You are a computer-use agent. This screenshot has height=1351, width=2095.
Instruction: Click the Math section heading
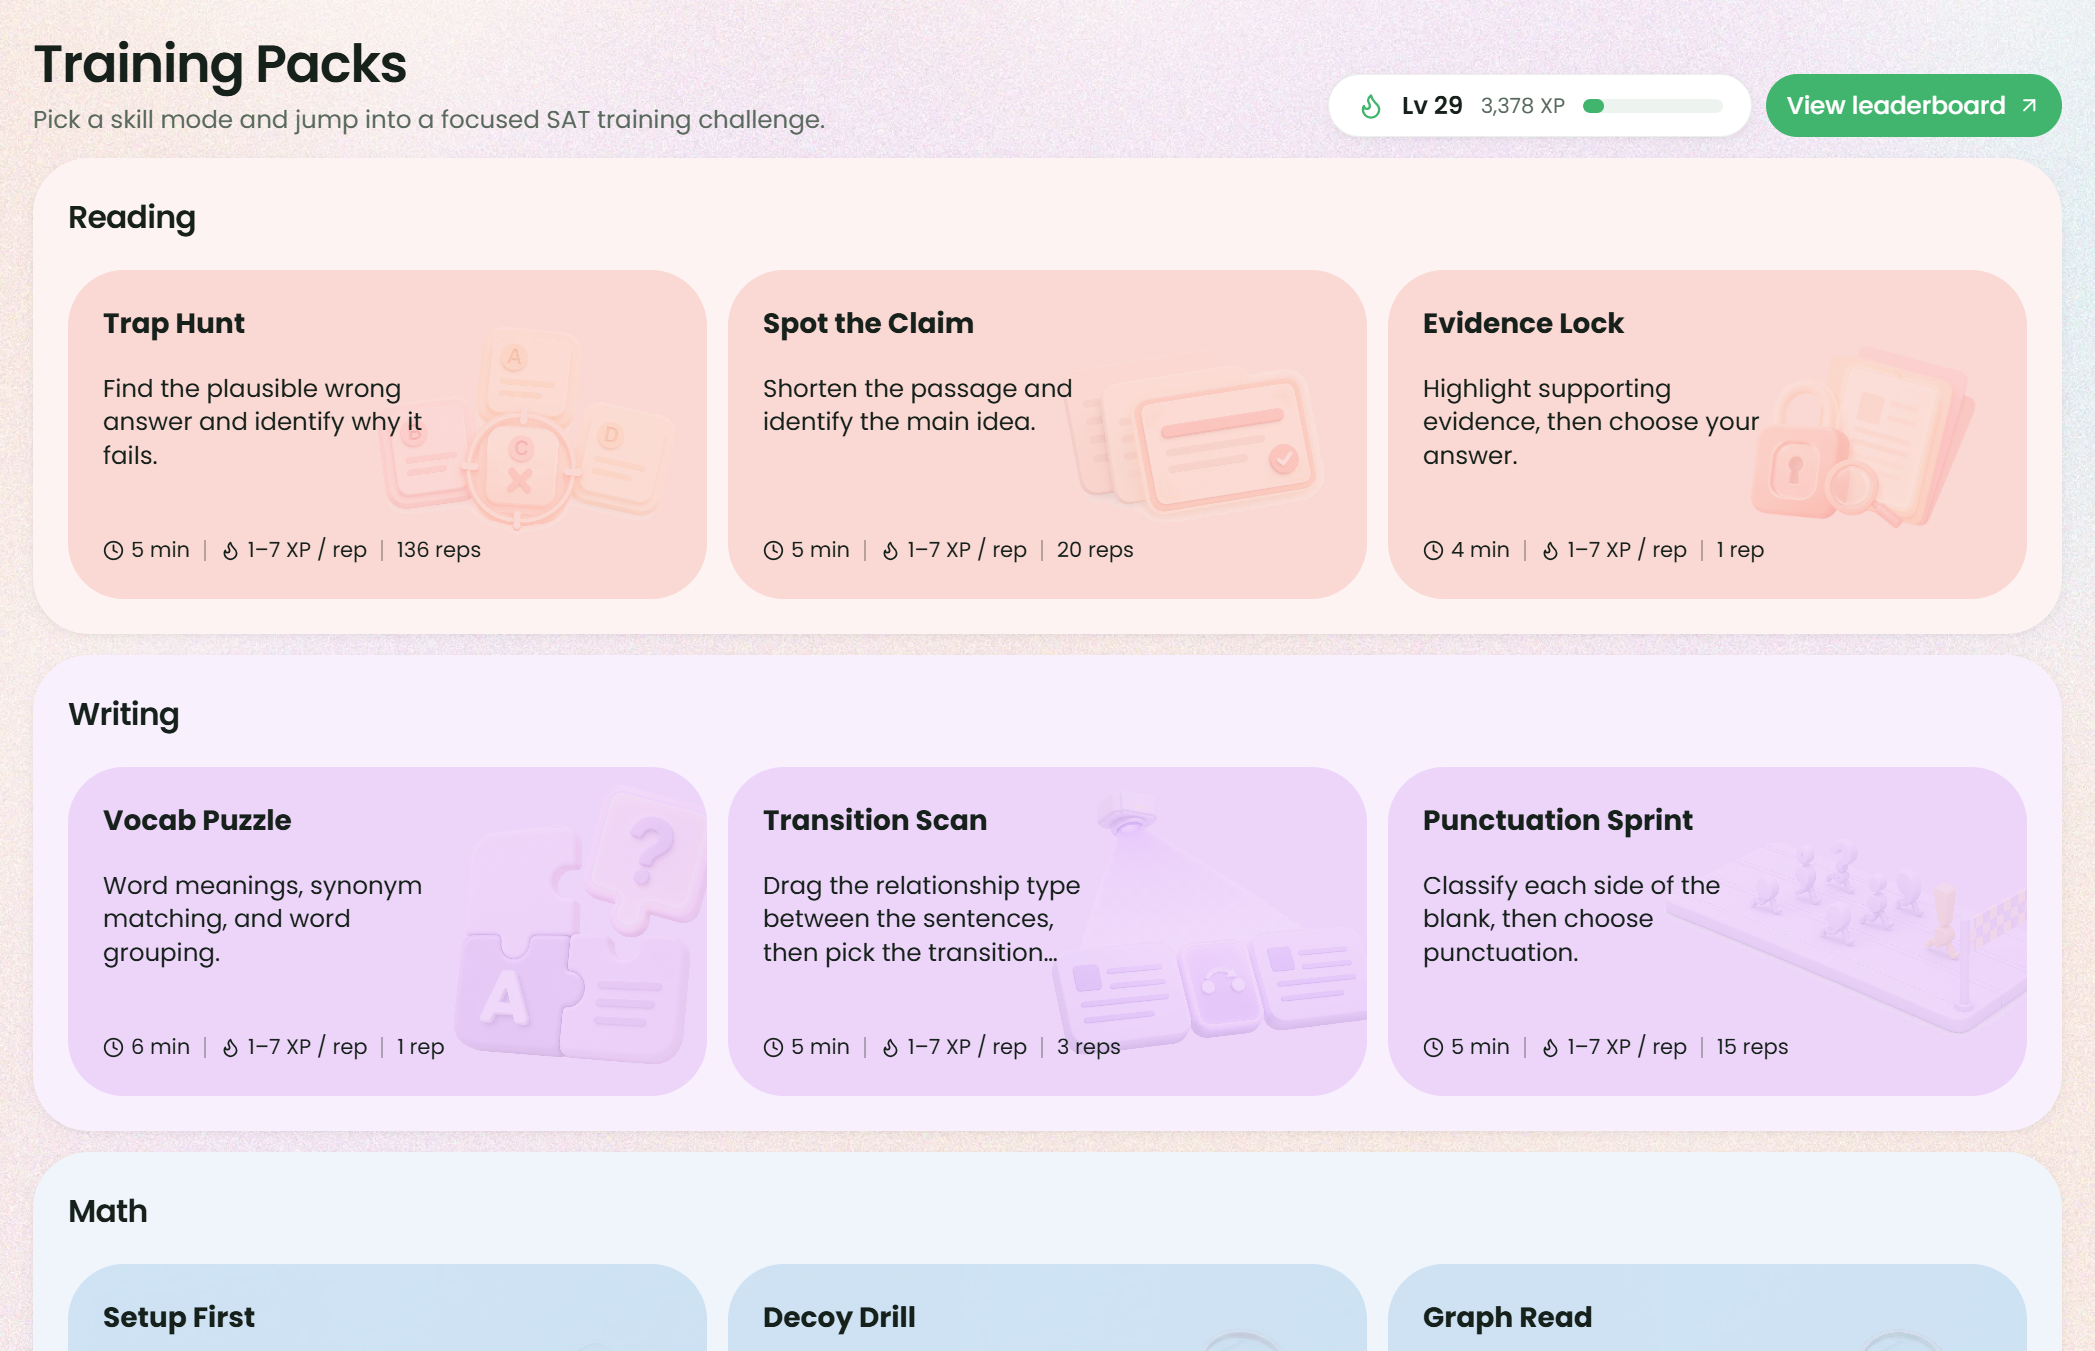coord(108,1211)
